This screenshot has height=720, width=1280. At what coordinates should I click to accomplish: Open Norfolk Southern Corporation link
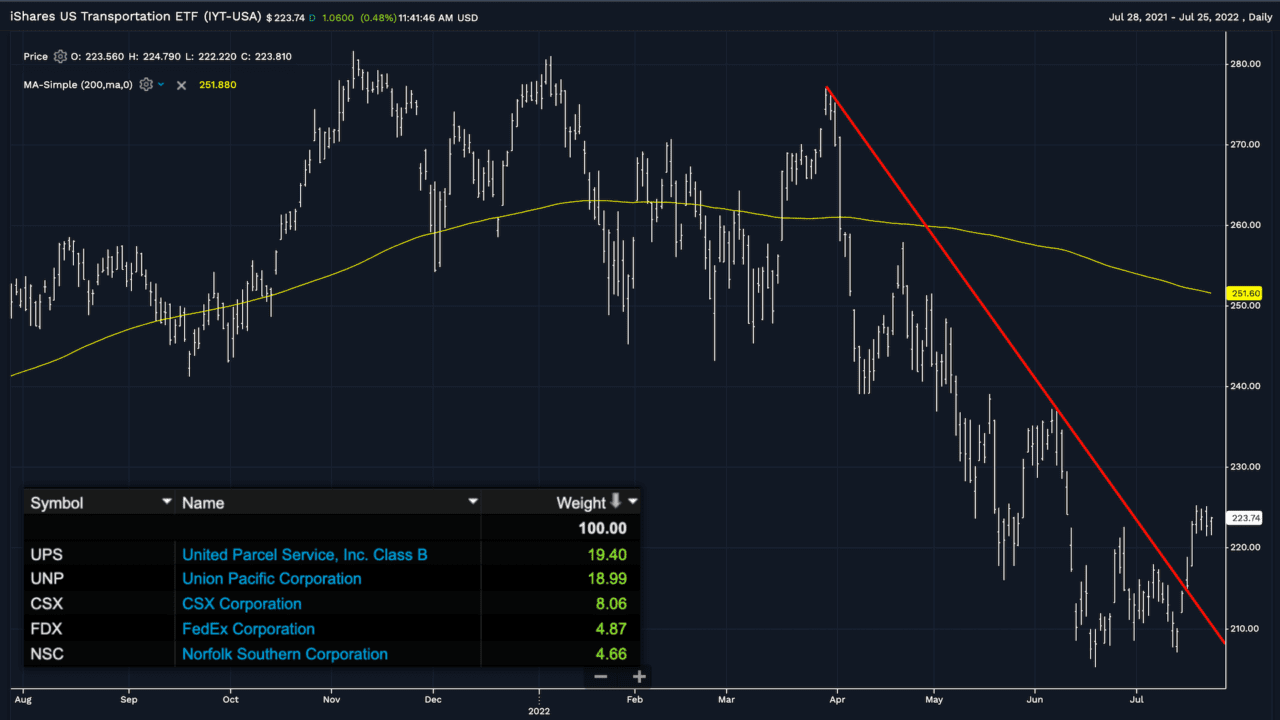pyautogui.click(x=284, y=654)
